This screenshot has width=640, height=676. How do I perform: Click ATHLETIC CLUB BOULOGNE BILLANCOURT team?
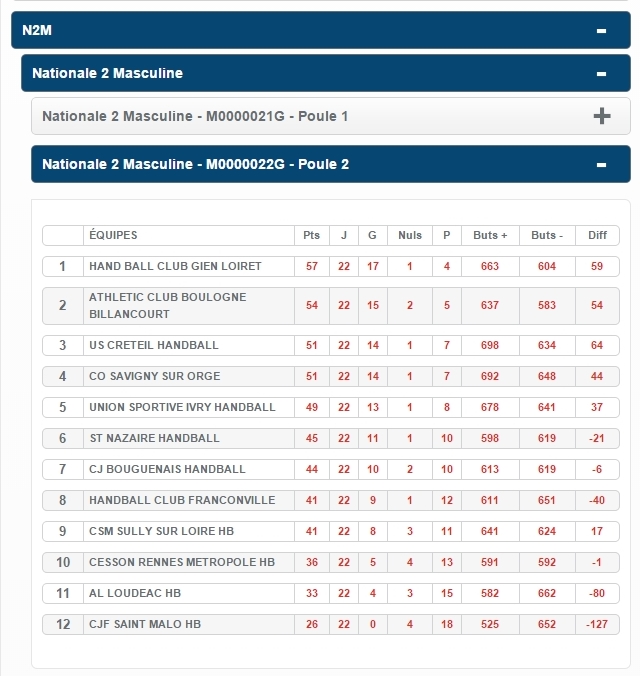[167, 305]
